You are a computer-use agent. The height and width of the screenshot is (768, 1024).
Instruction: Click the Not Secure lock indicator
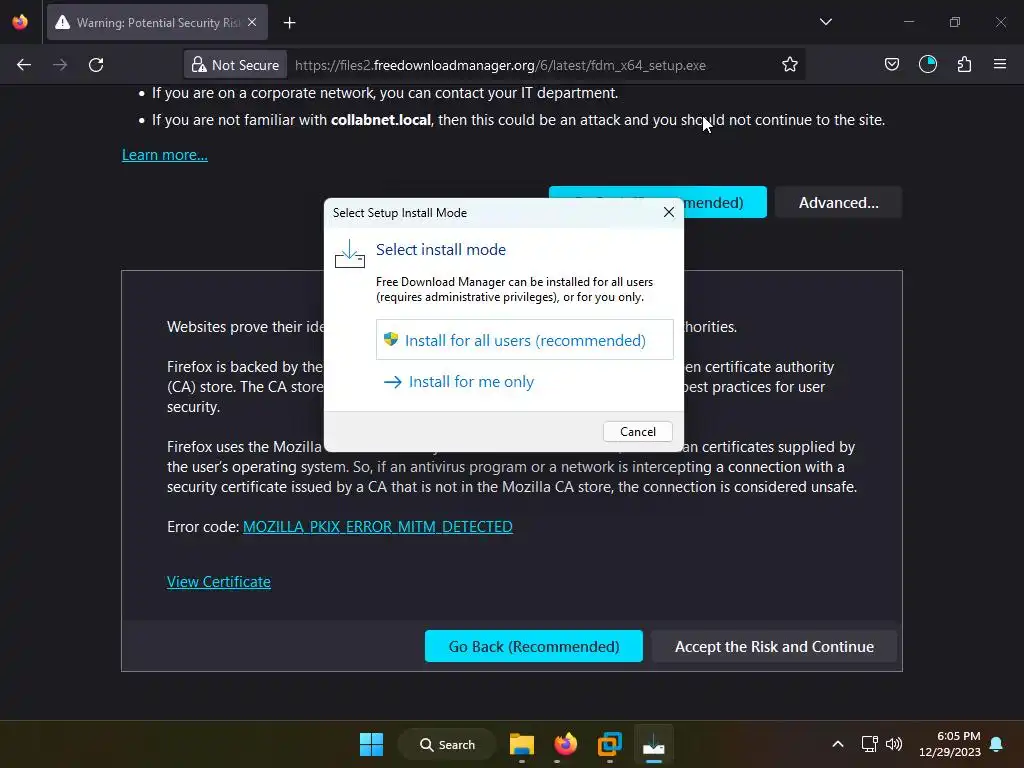tap(235, 65)
